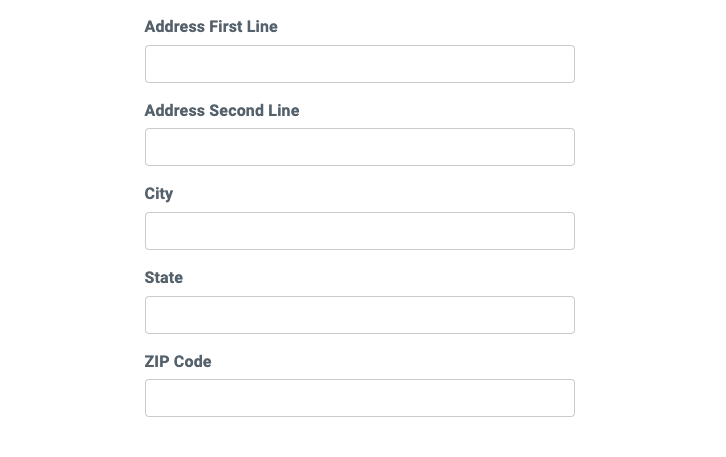726x457 pixels.
Task: Select the text box under Address First Line
Action: 359,64
